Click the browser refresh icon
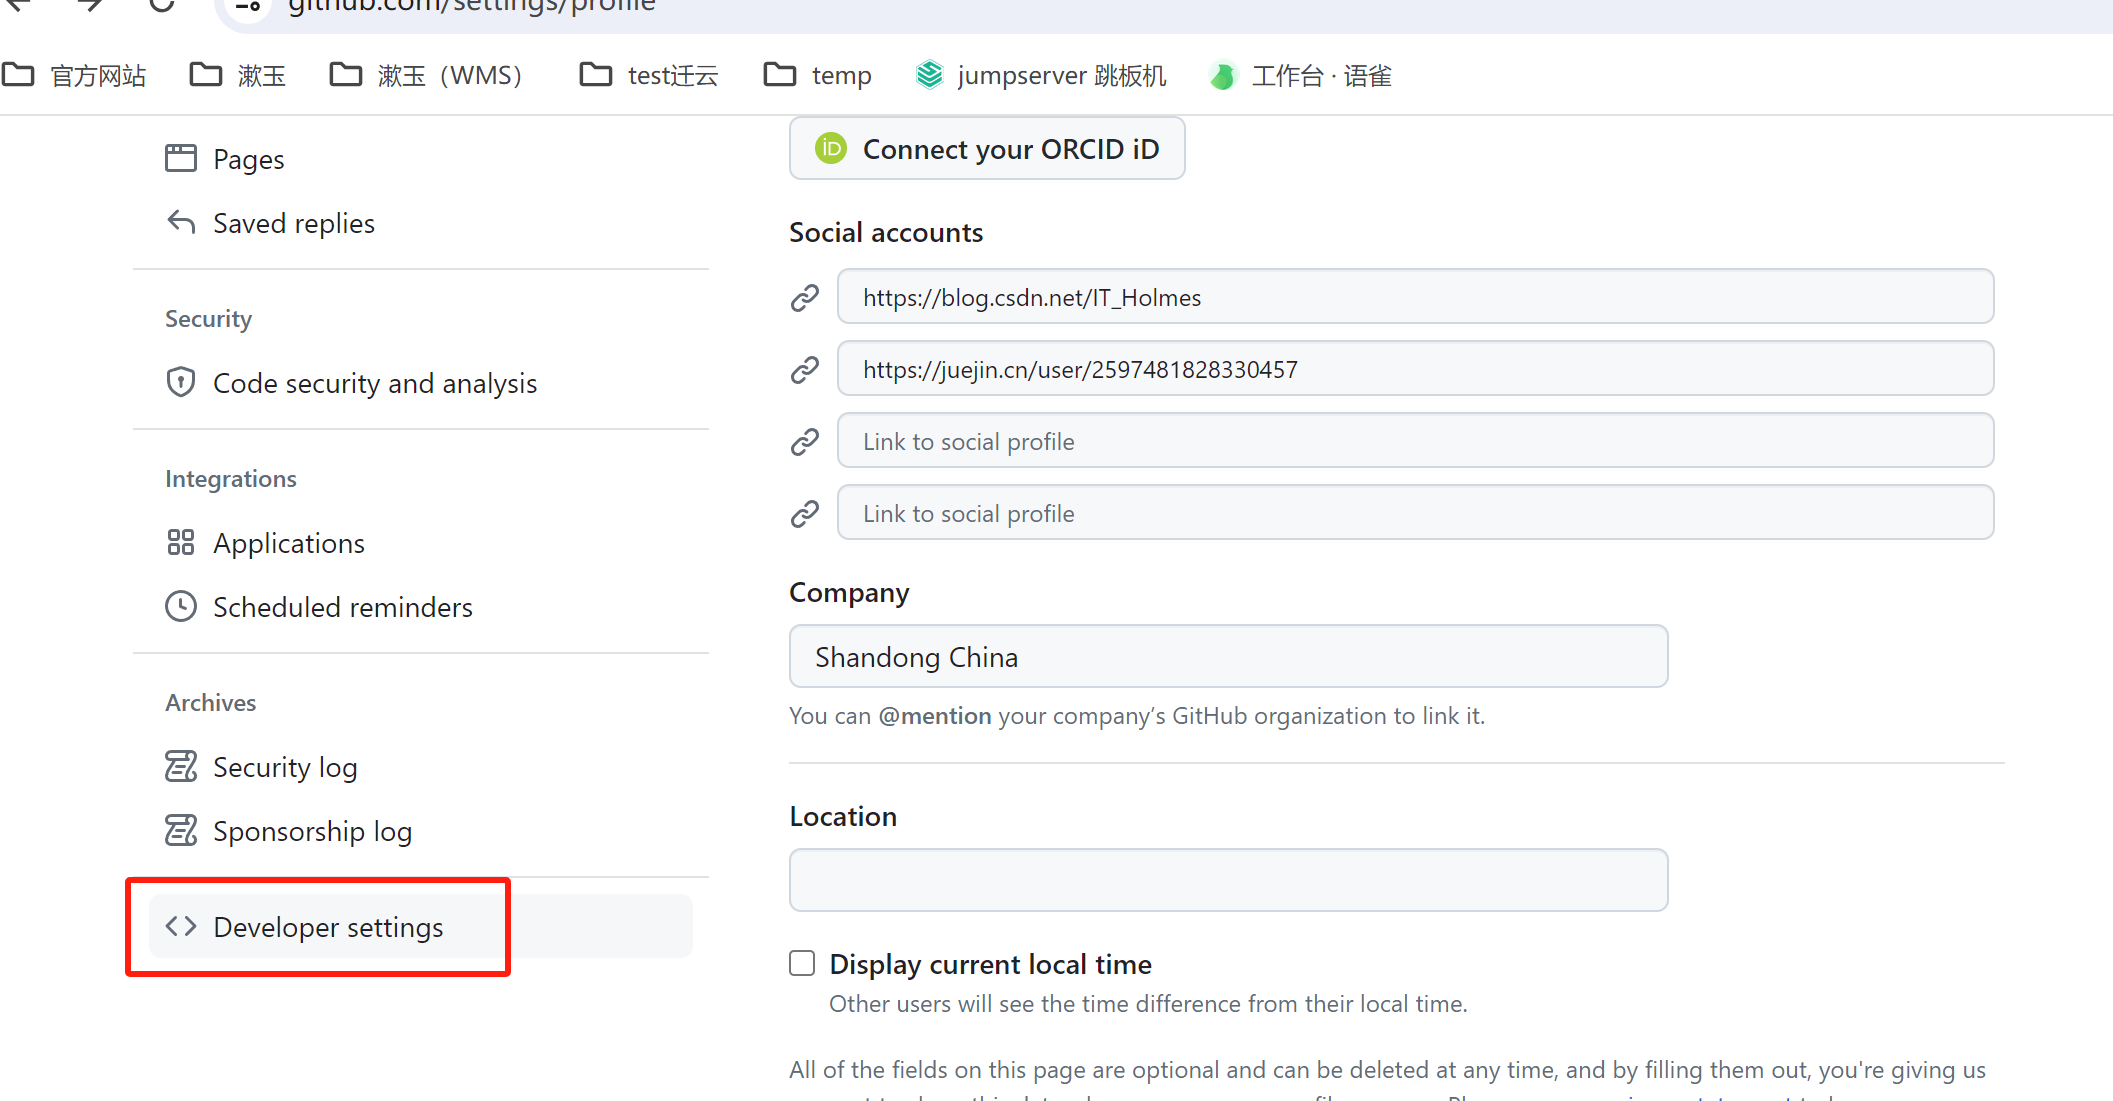Image resolution: width=2113 pixels, height=1101 pixels. (x=162, y=6)
